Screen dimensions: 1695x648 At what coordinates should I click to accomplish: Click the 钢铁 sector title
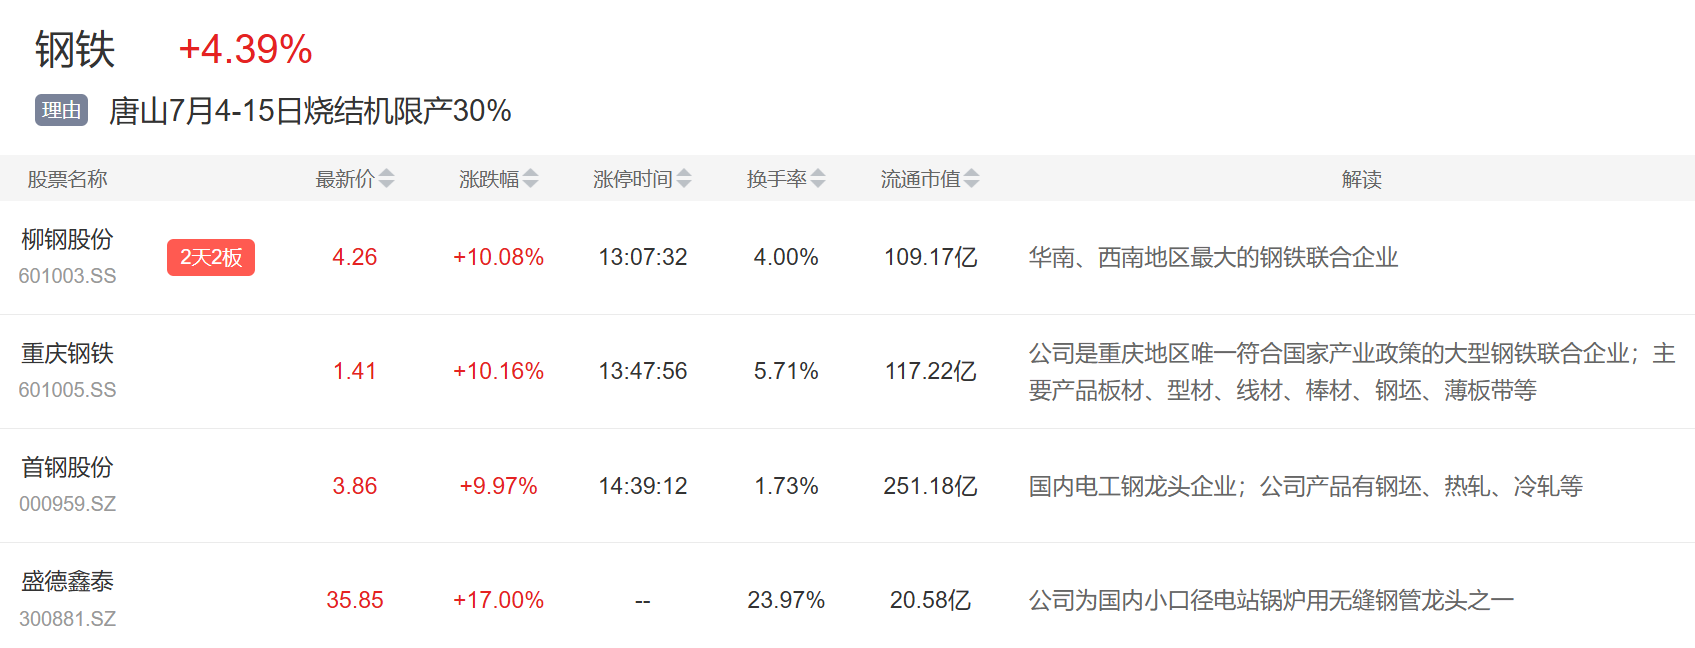[x=75, y=49]
